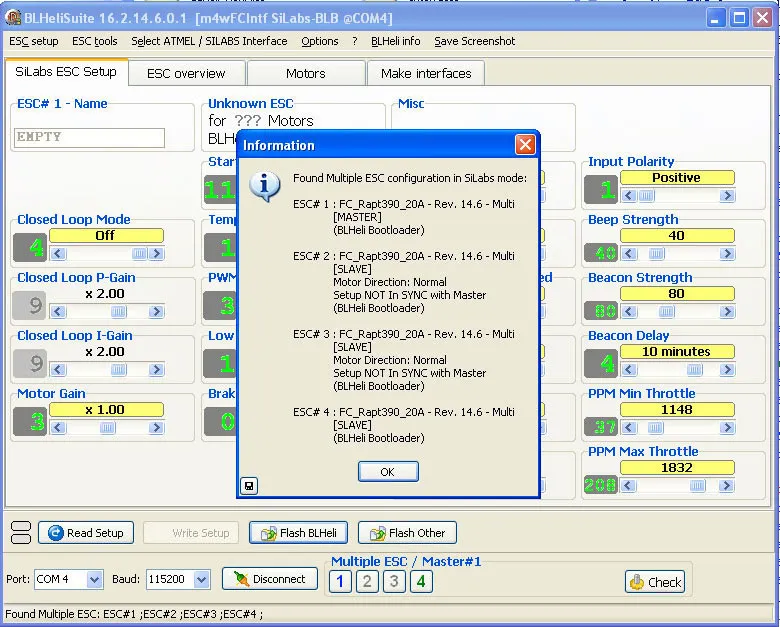This screenshot has width=780, height=627.
Task: Open Select ATMEL / SILABS Interface menu
Action: [209, 41]
